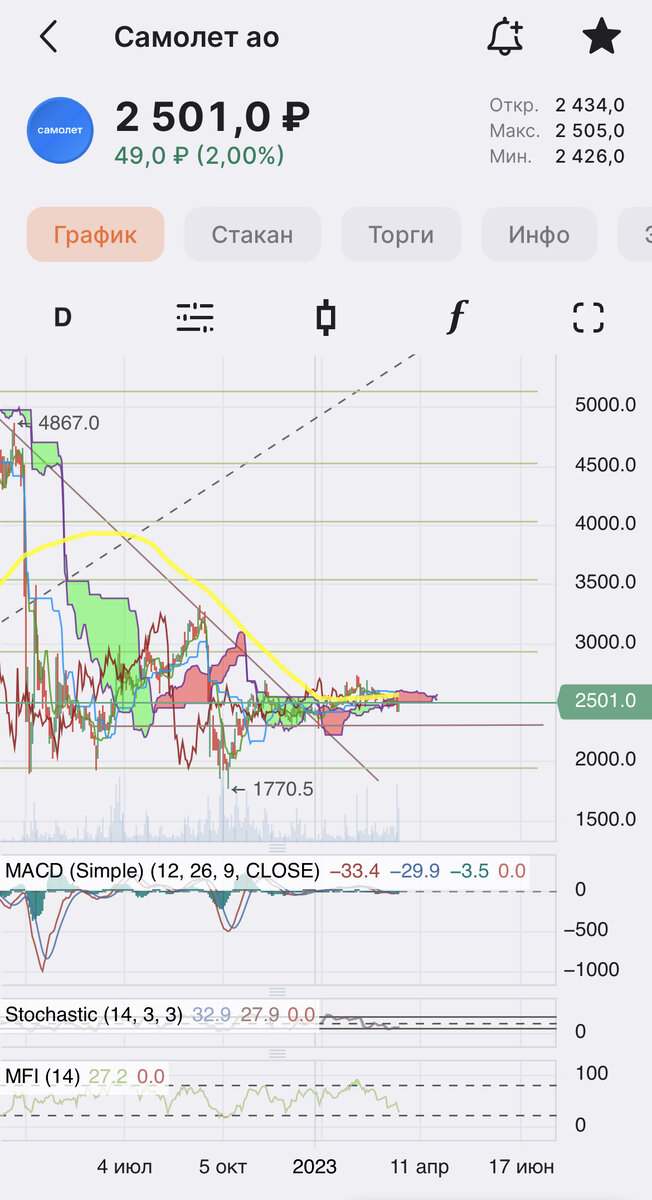
Task: Change the D timeframe selector
Action: pyautogui.click(x=62, y=318)
